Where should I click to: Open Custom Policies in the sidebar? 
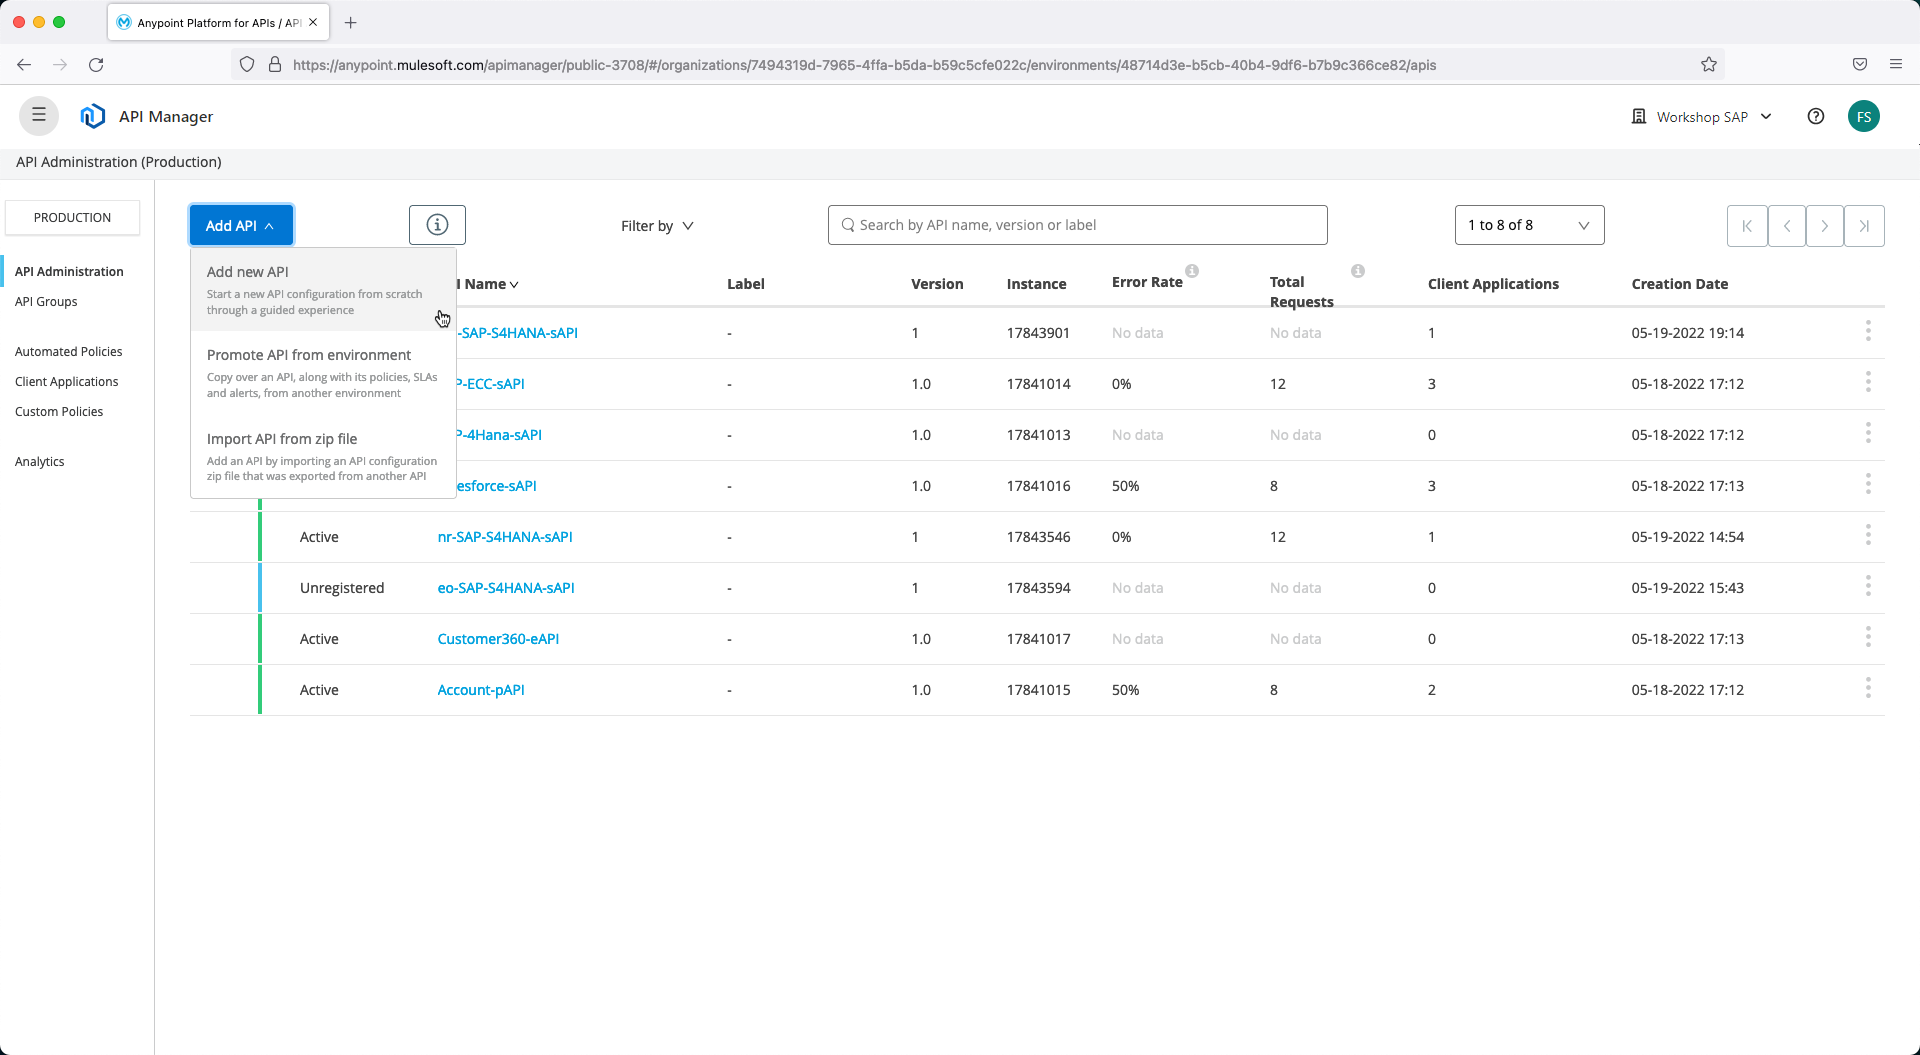(59, 411)
